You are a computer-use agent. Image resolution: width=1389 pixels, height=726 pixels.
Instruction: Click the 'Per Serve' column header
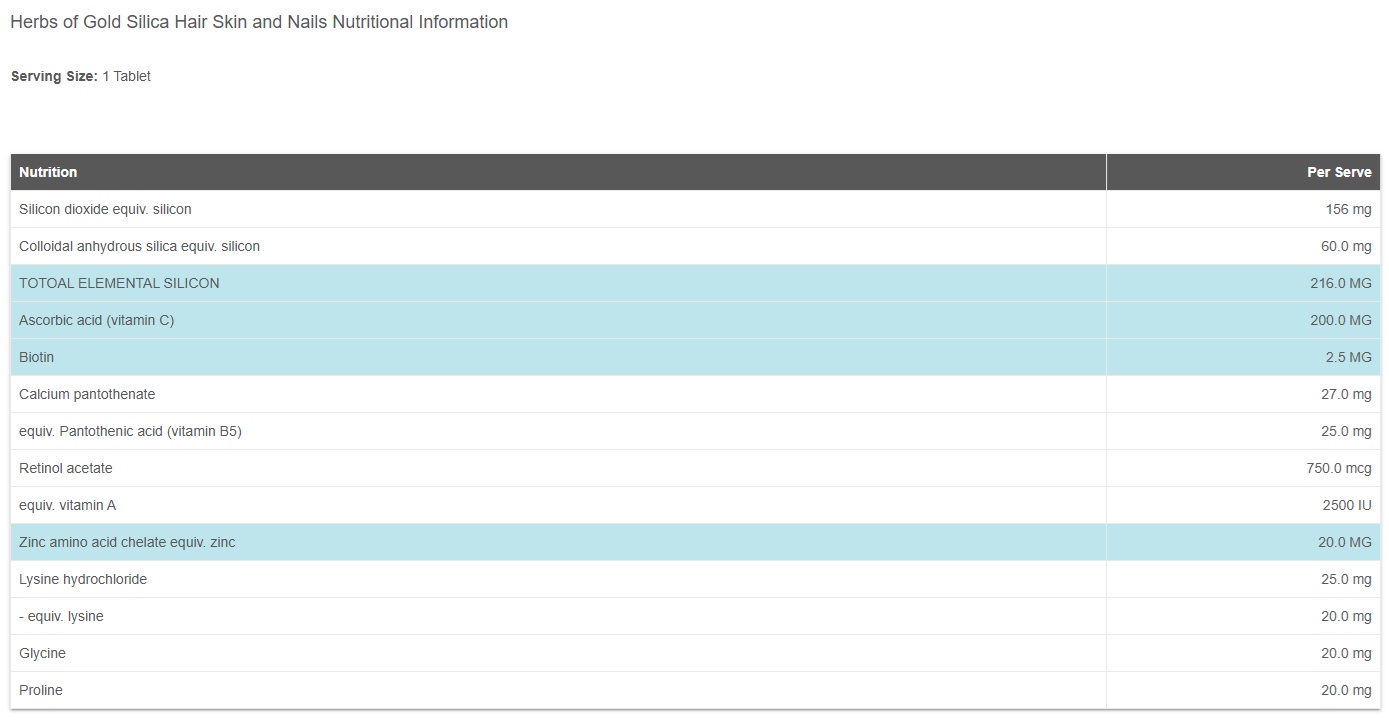tap(1243, 172)
